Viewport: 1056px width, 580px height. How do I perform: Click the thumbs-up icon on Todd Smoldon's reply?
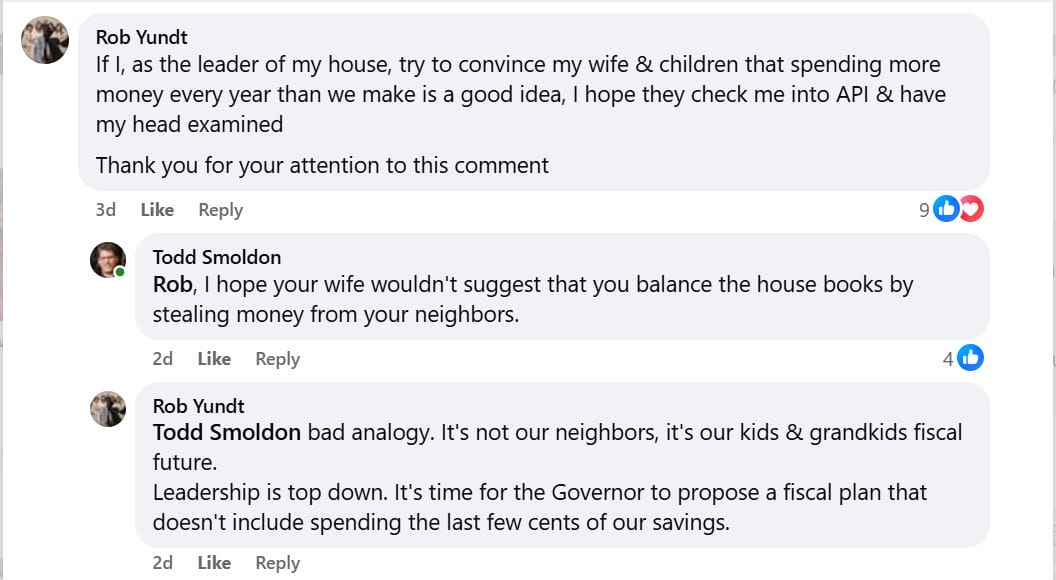click(970, 358)
